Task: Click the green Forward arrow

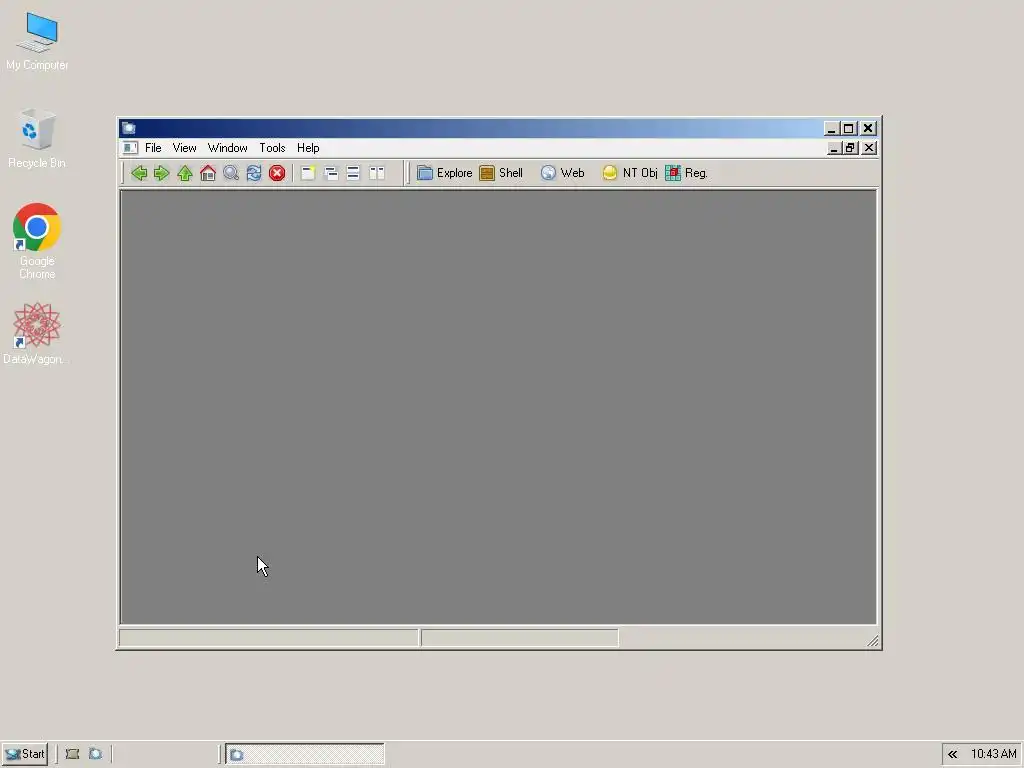Action: point(161,173)
